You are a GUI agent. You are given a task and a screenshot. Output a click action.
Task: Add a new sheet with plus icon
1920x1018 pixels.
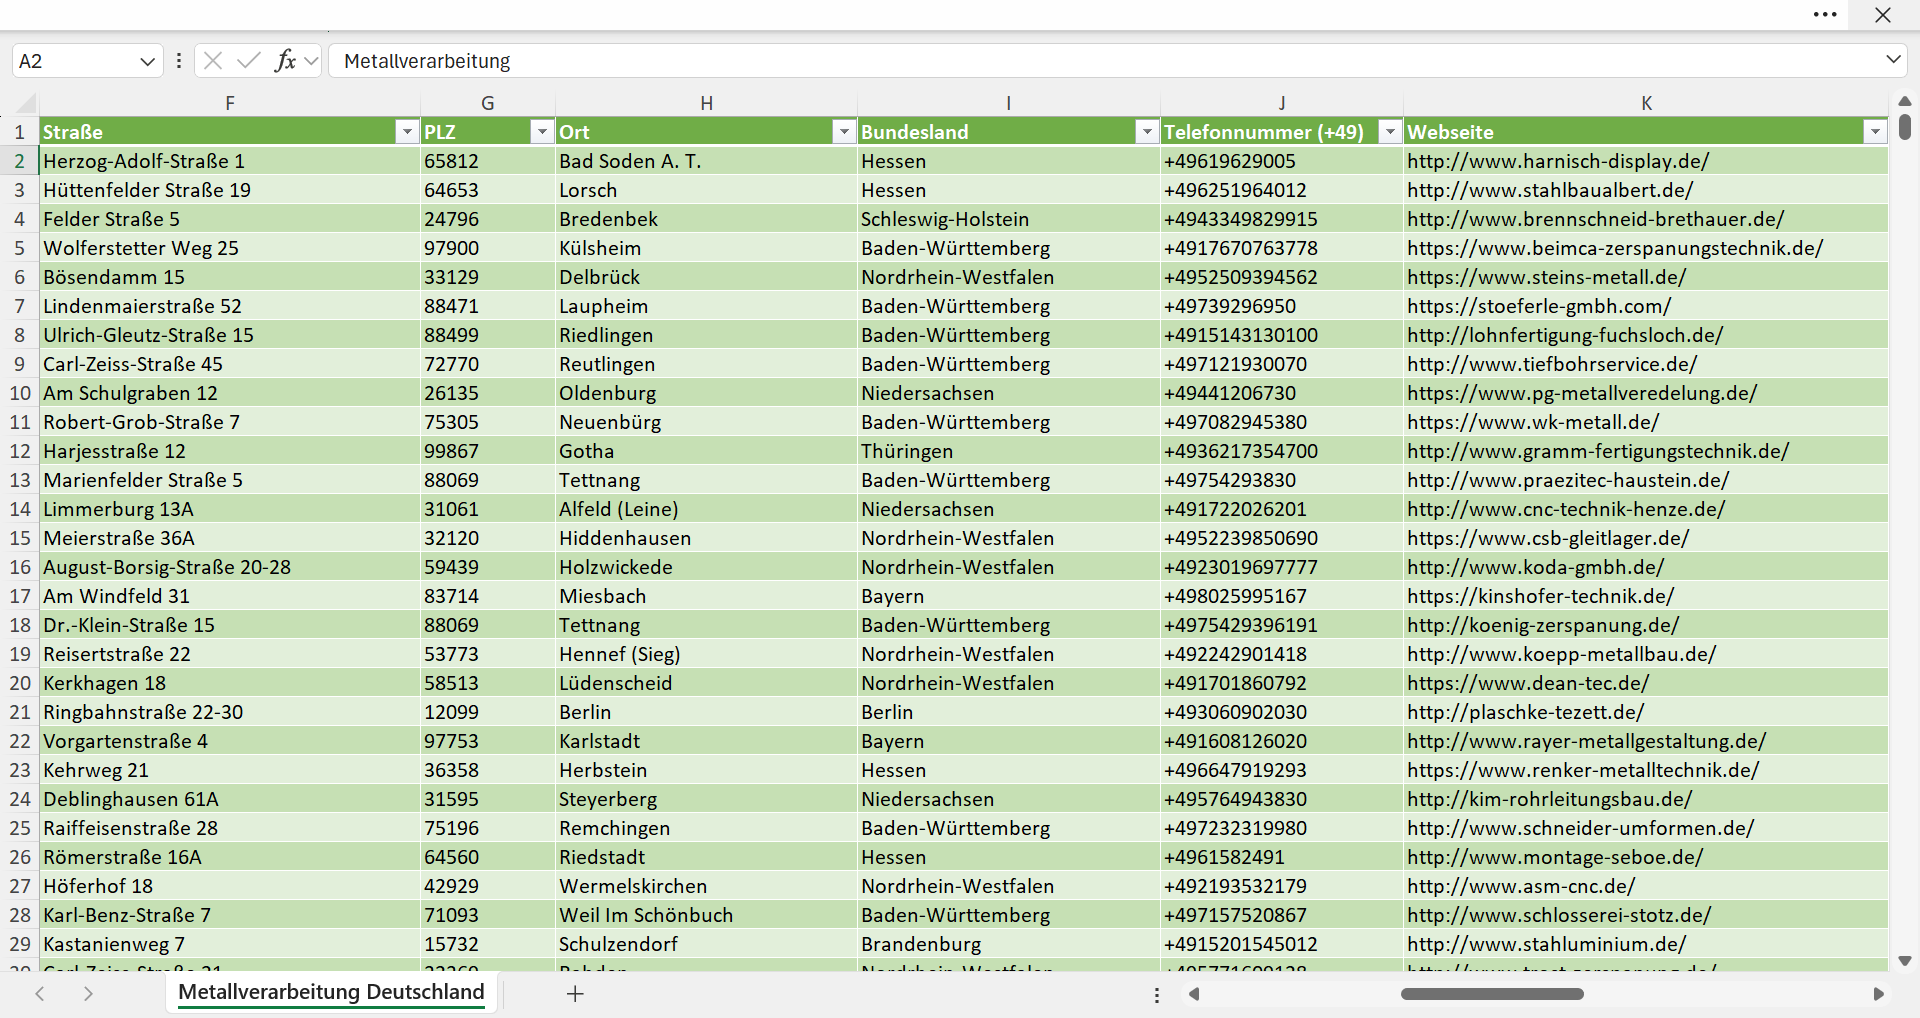coord(575,993)
